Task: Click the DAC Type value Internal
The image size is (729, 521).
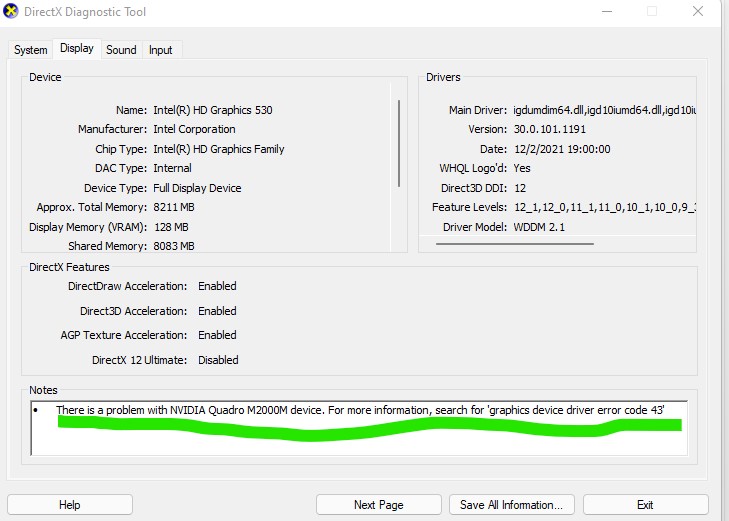Action: tap(172, 168)
